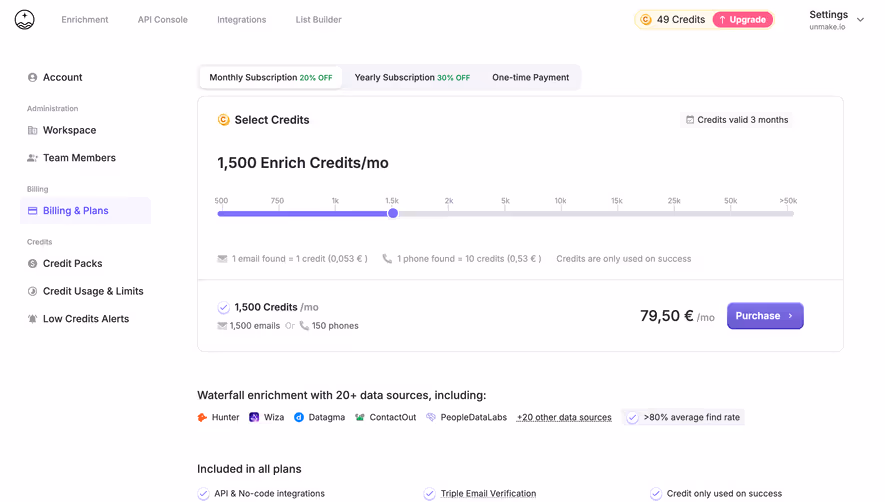Click the 1,500 Enrich Credits/mo heading
The width and height of the screenshot is (885, 502).
[303, 163]
